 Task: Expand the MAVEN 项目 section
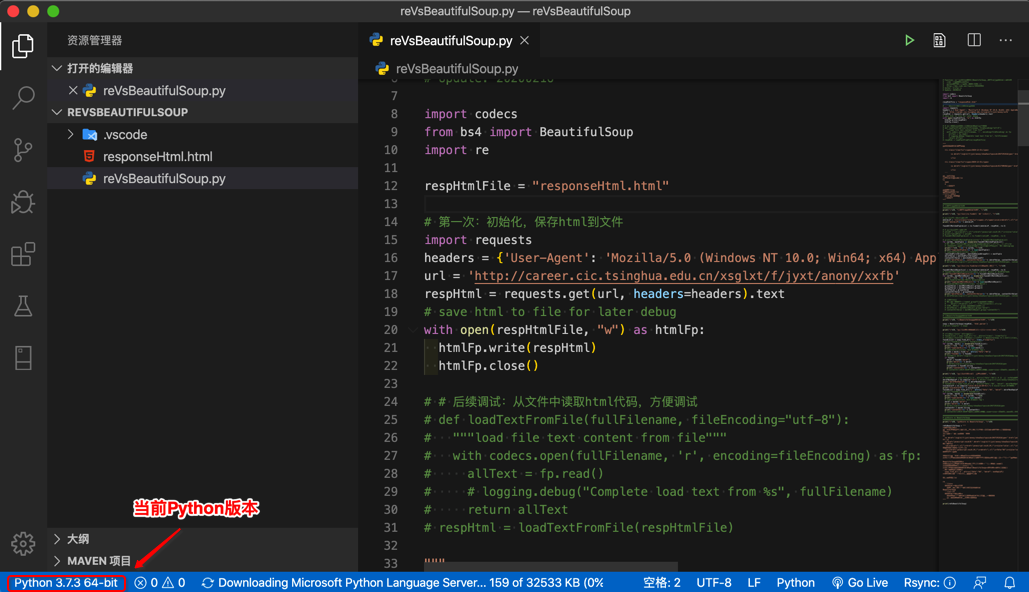pos(57,561)
